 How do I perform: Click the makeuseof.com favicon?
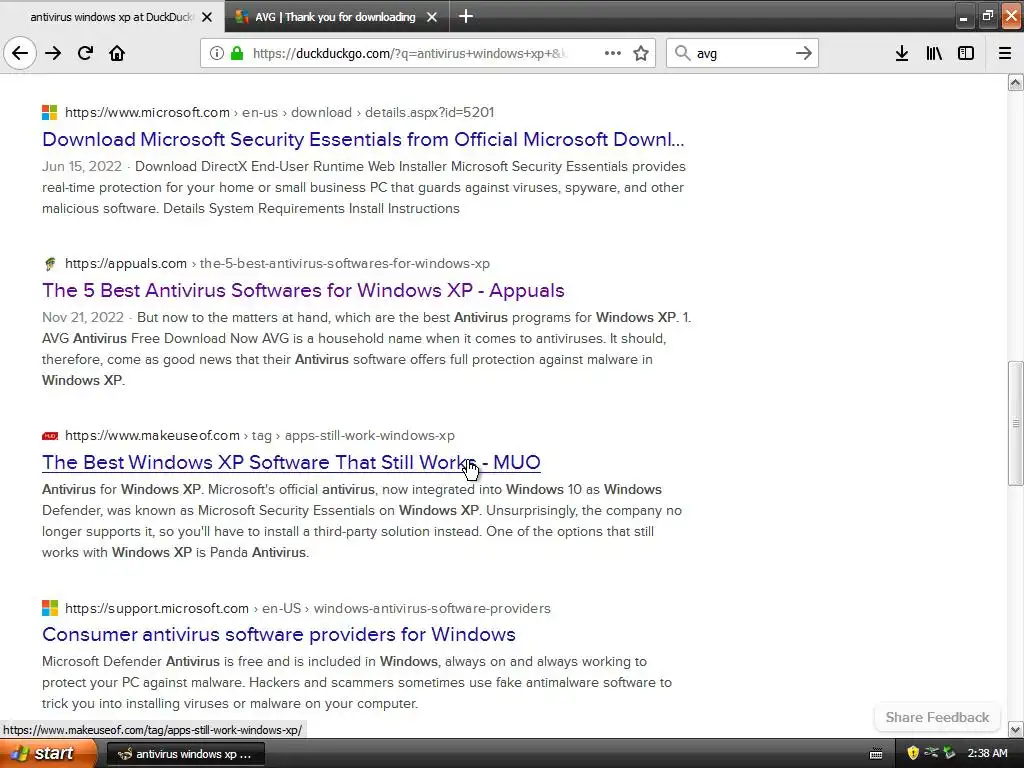[x=50, y=436]
